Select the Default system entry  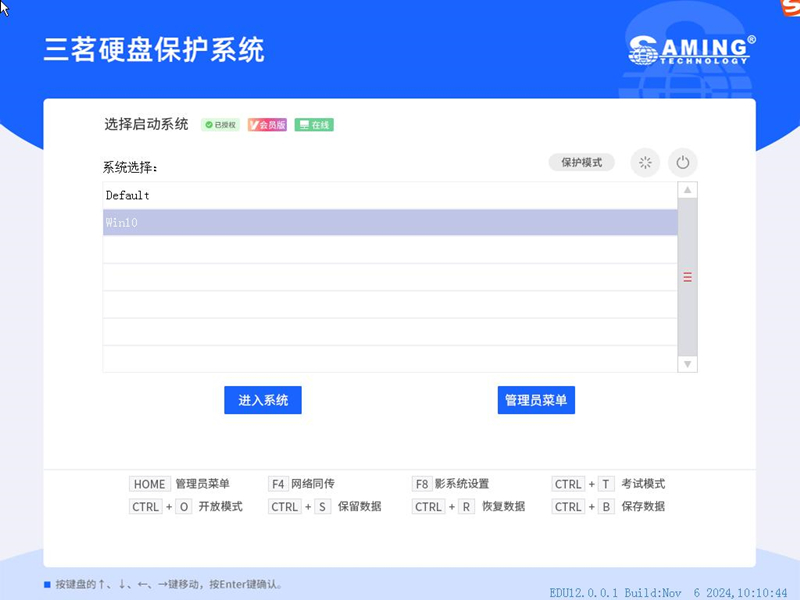coord(390,196)
